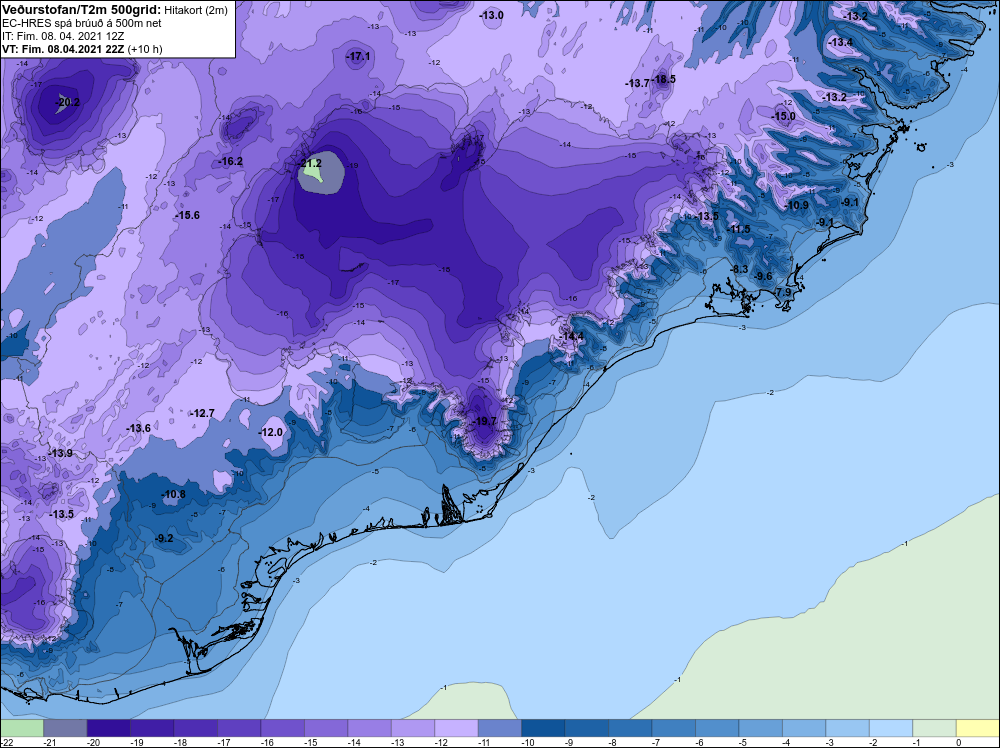Screen dimensions: 1000x748
Task: Click the -13.6 temperature reading
Action: [x=138, y=429]
